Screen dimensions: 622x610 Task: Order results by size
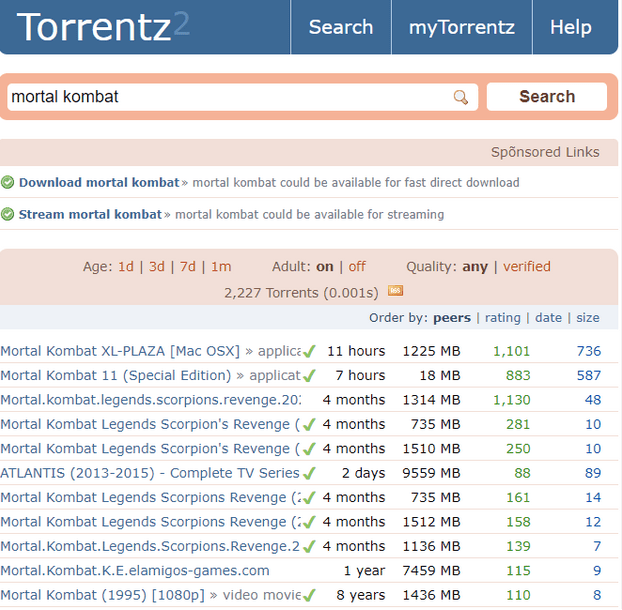[x=588, y=318]
